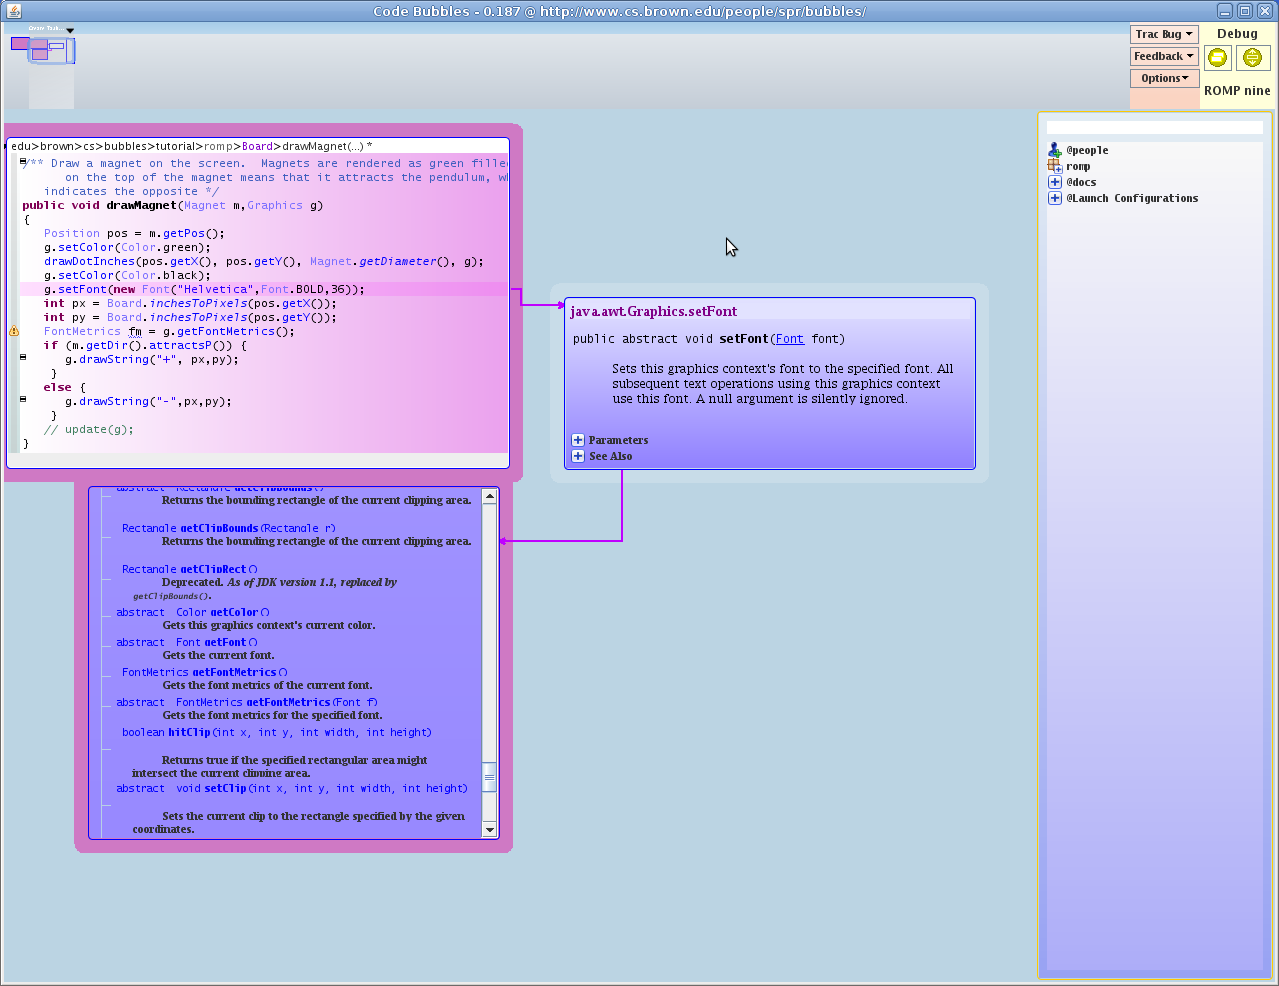Expand the See Also section

(x=578, y=456)
